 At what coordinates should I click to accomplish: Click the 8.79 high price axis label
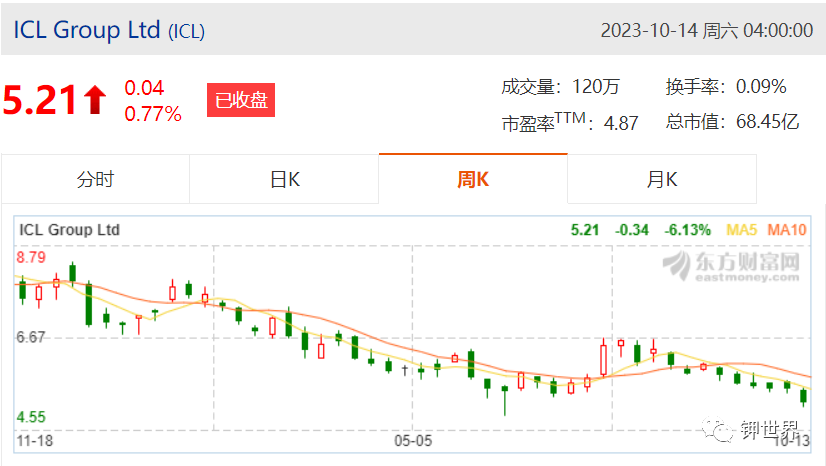(31, 257)
